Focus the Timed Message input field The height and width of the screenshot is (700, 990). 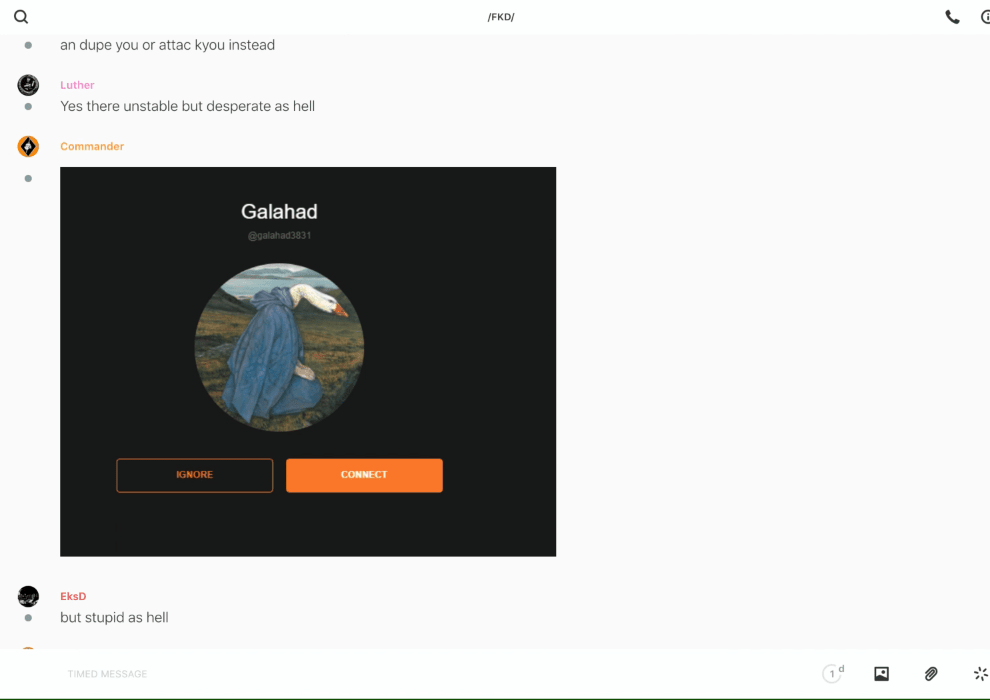[400, 674]
